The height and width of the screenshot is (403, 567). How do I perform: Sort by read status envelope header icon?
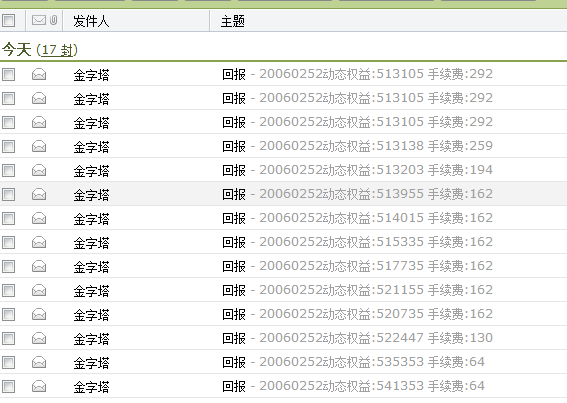pos(39,20)
